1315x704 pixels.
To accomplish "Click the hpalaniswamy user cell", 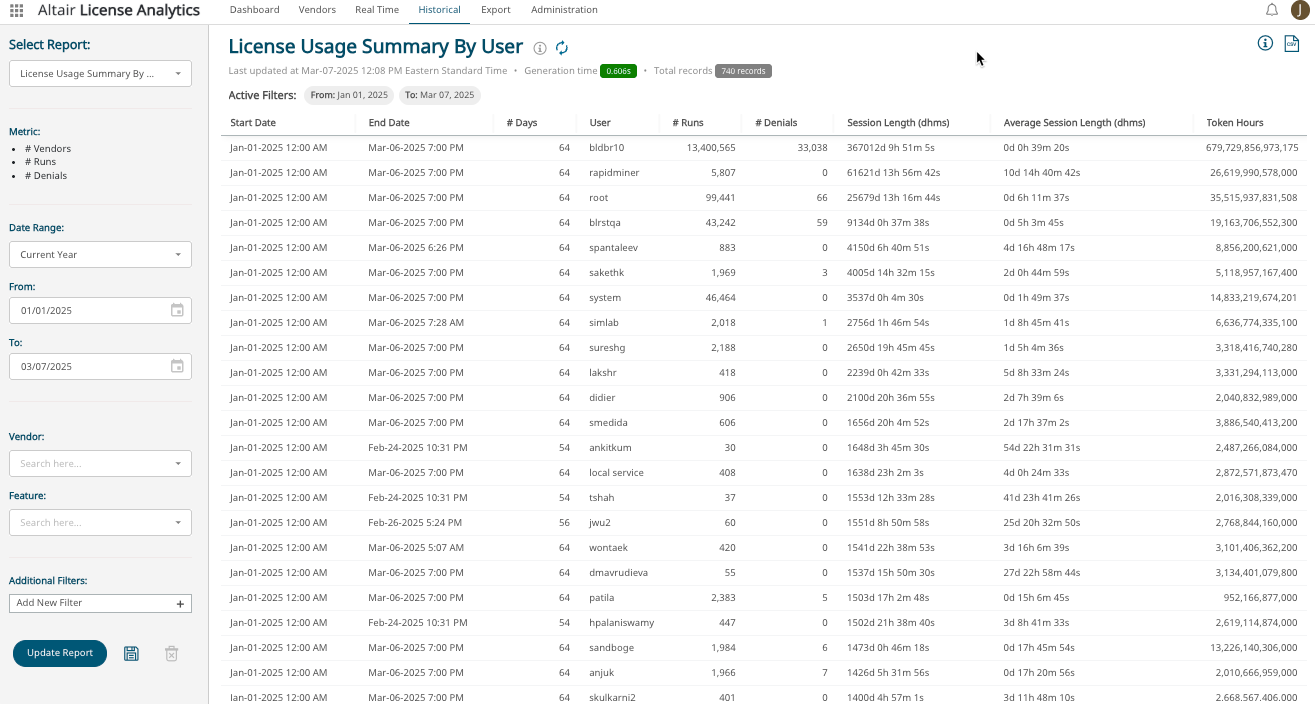I will (x=622, y=623).
